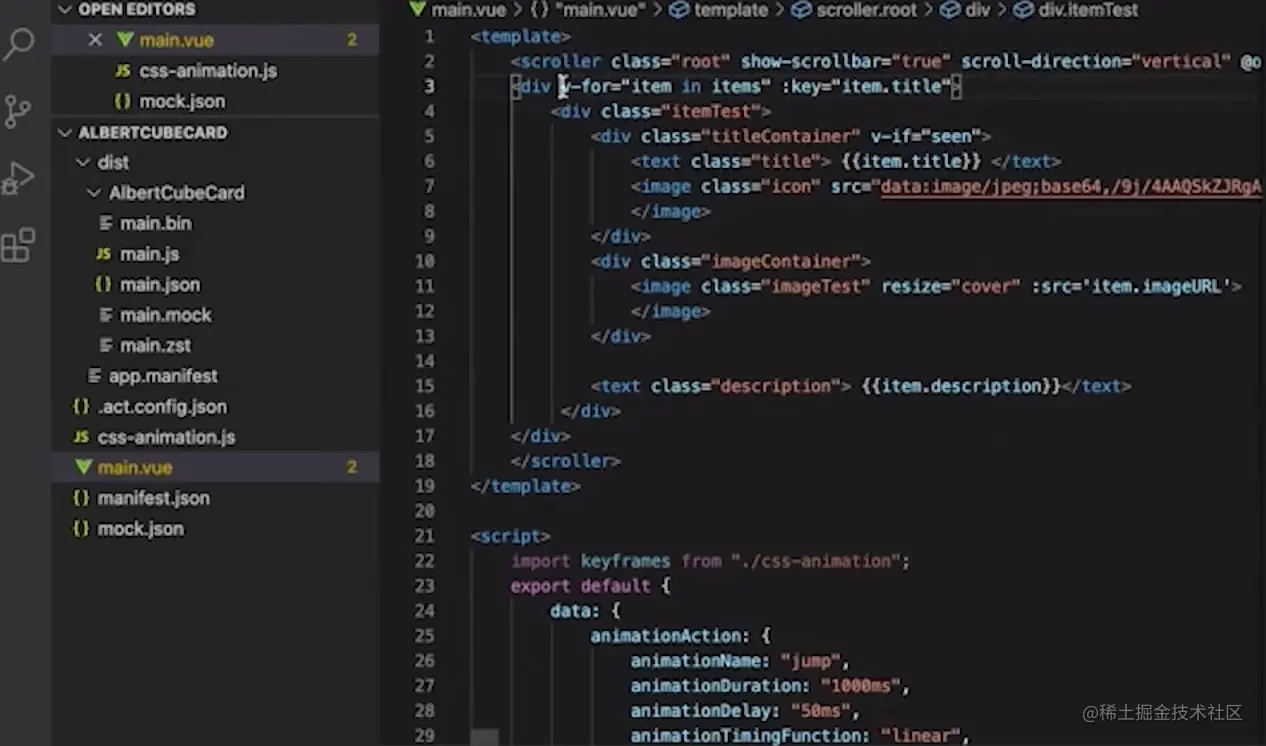Click the "./css-animation" import path on line 22
Screen dimensions: 1266x746
click(x=816, y=561)
